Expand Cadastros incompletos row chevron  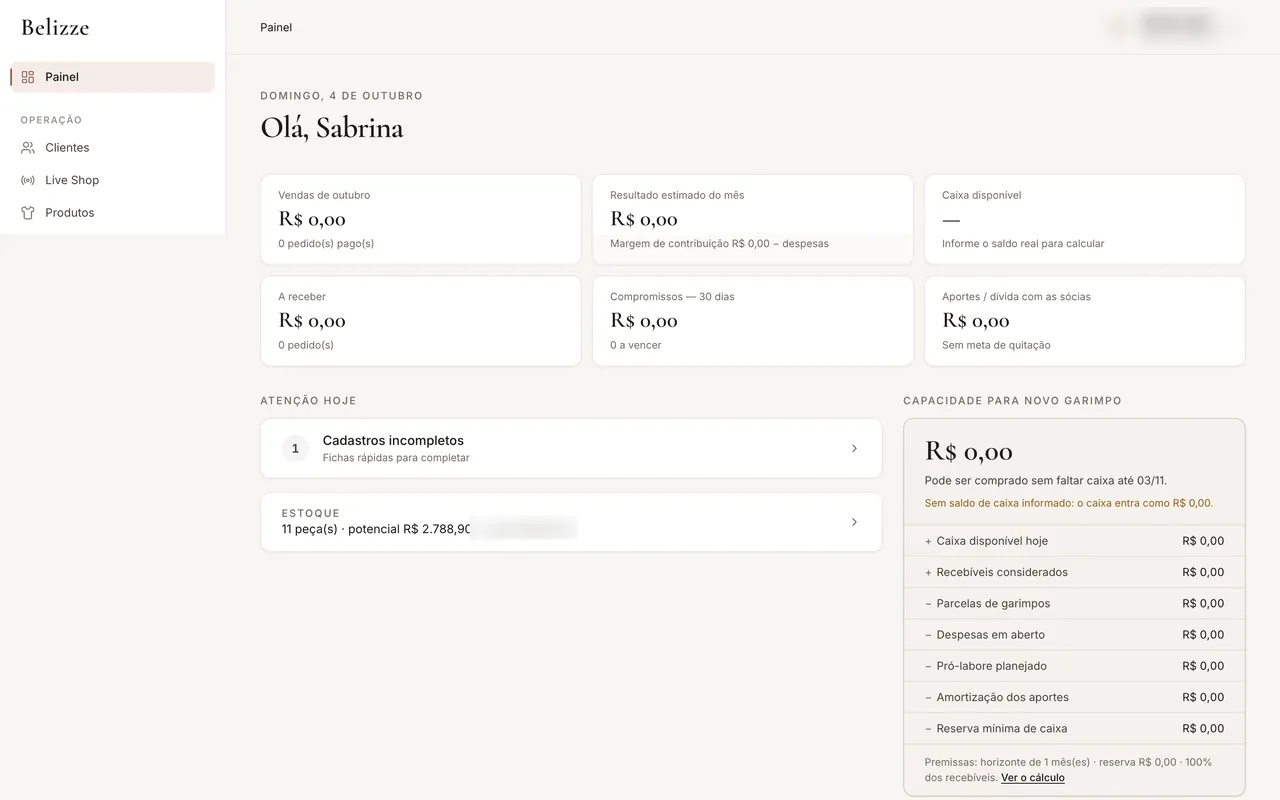point(854,448)
